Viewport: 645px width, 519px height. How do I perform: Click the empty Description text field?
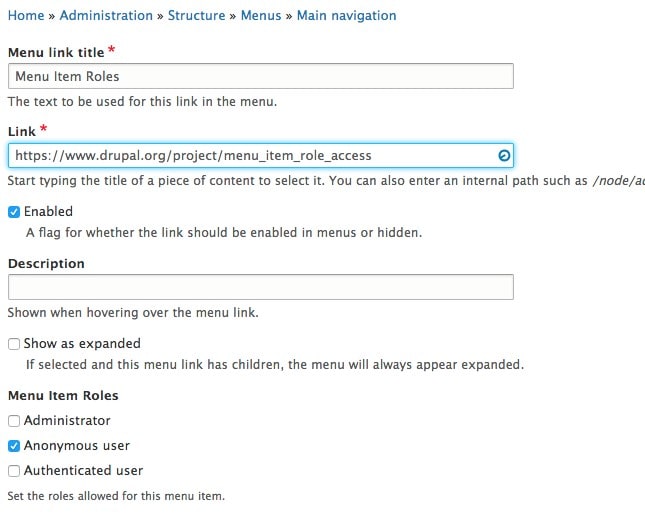click(x=260, y=288)
